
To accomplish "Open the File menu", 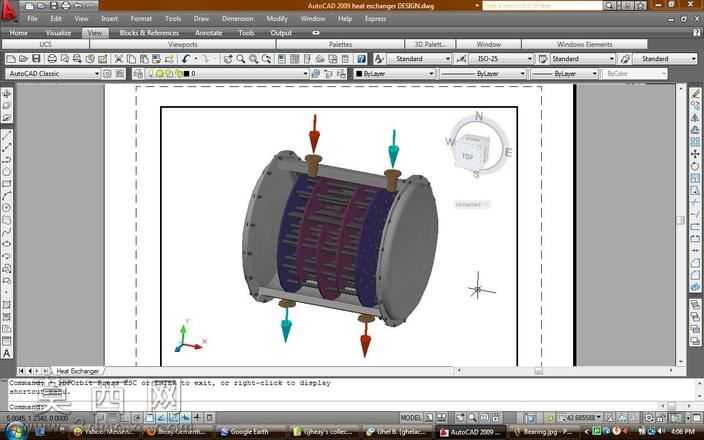I will pos(32,19).
